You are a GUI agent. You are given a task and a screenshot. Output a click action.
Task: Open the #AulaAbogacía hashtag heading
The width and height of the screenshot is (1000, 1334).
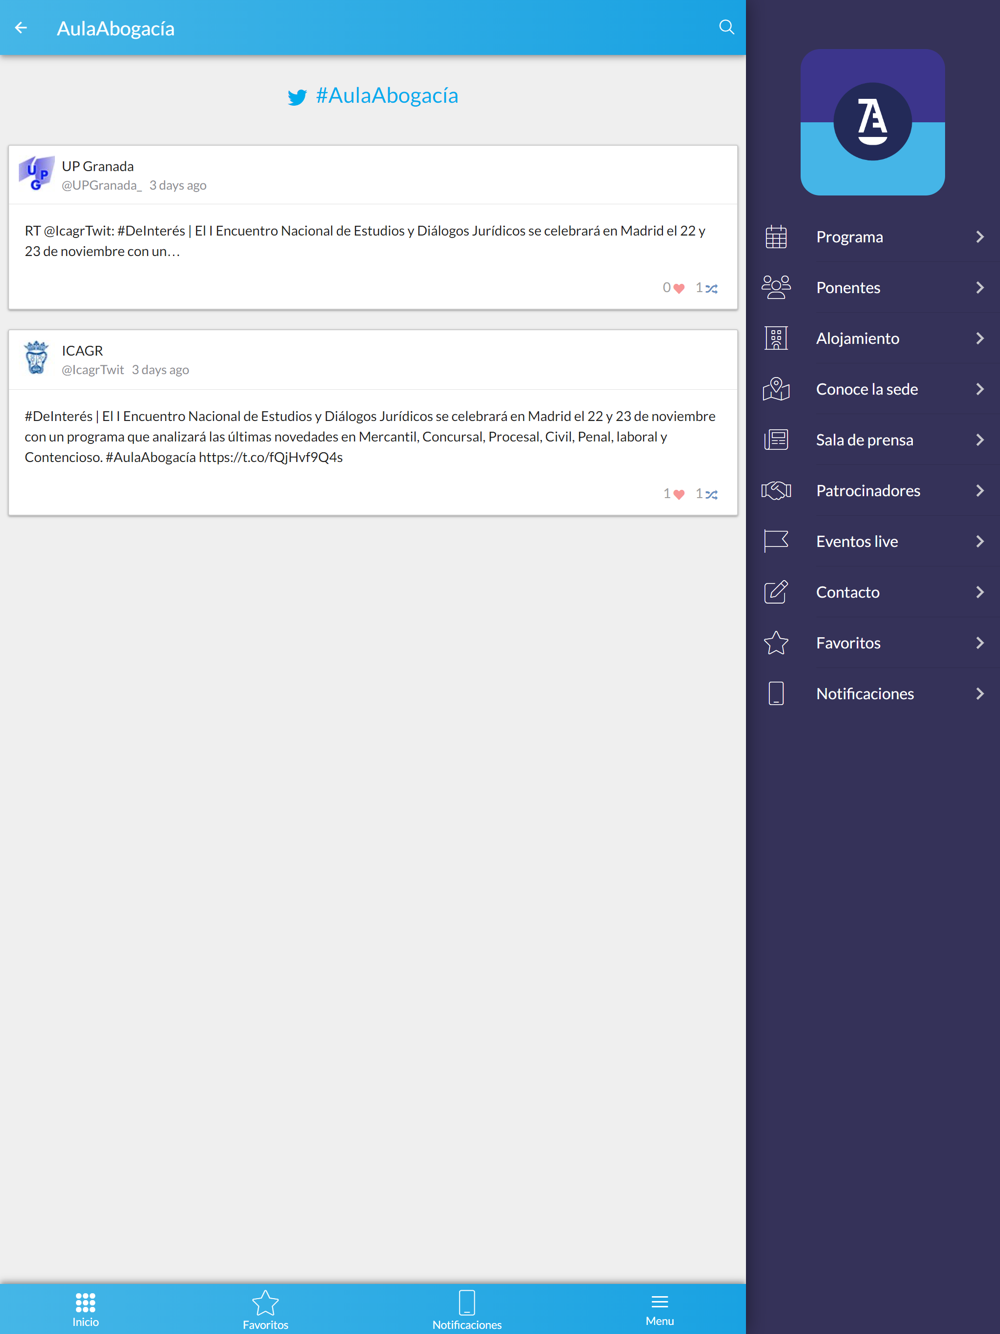click(x=387, y=95)
